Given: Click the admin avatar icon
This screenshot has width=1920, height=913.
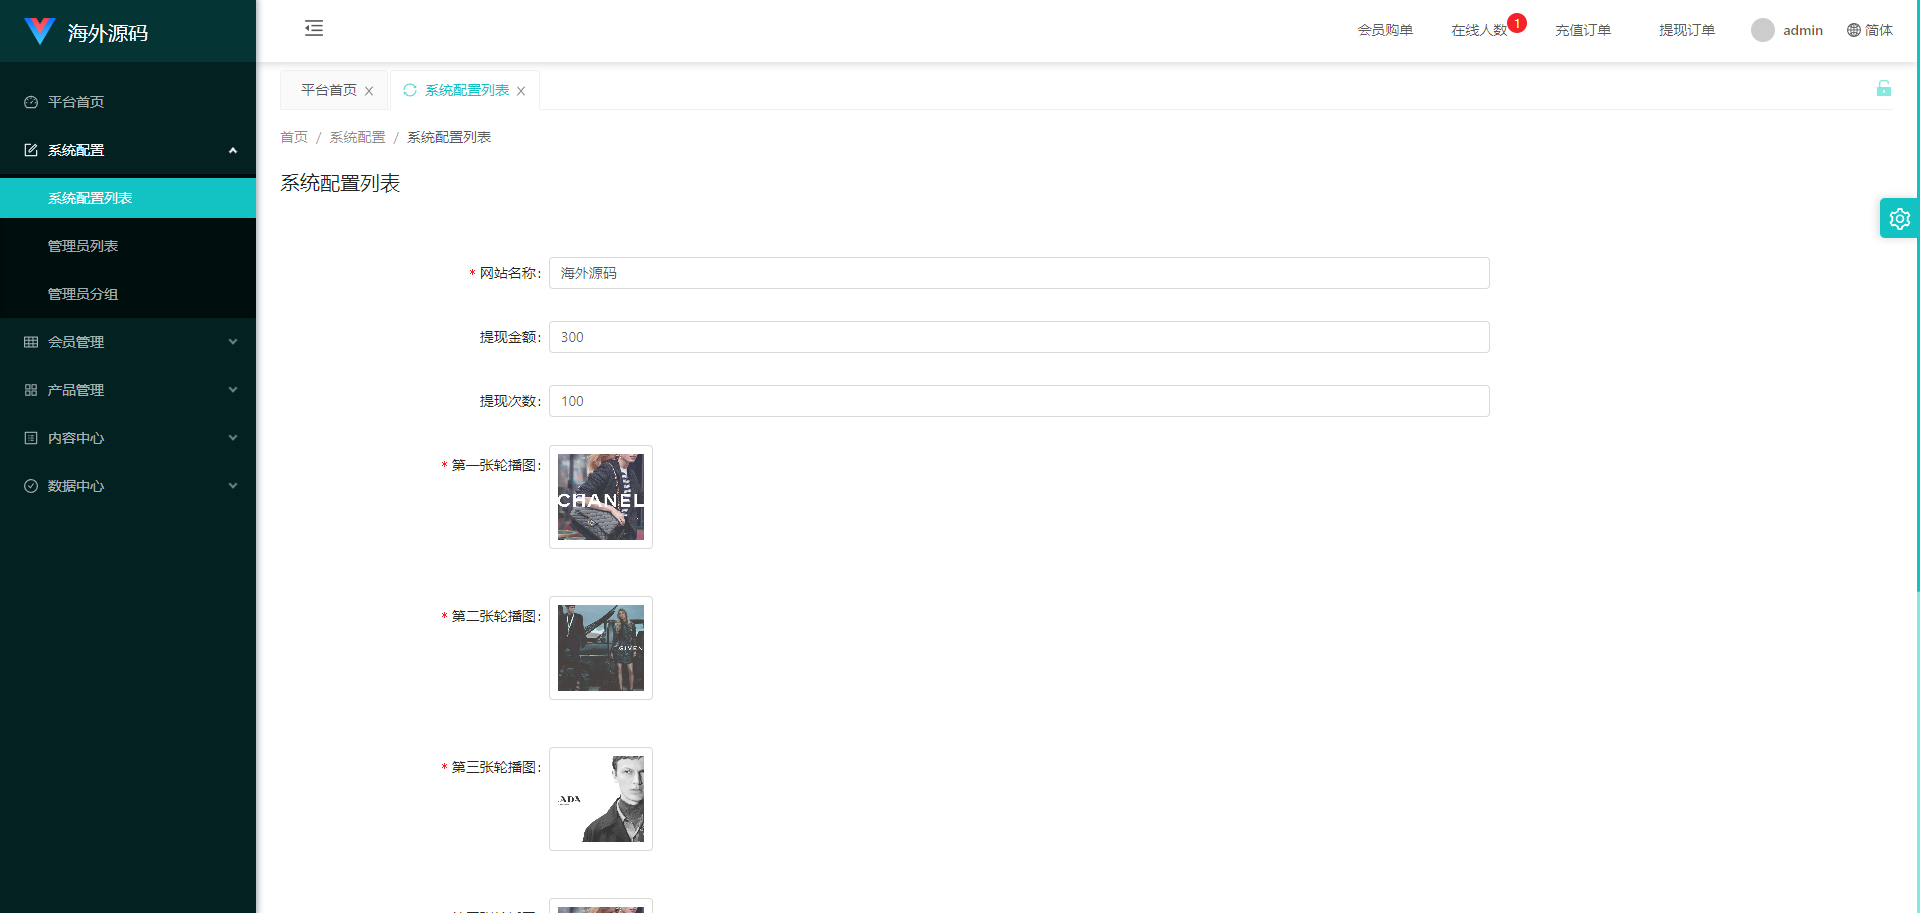Looking at the screenshot, I should (x=1762, y=30).
